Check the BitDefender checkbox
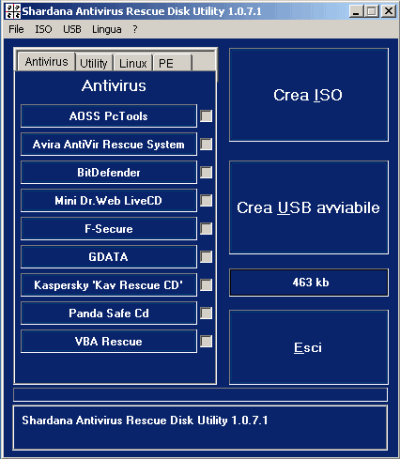 [x=206, y=172]
